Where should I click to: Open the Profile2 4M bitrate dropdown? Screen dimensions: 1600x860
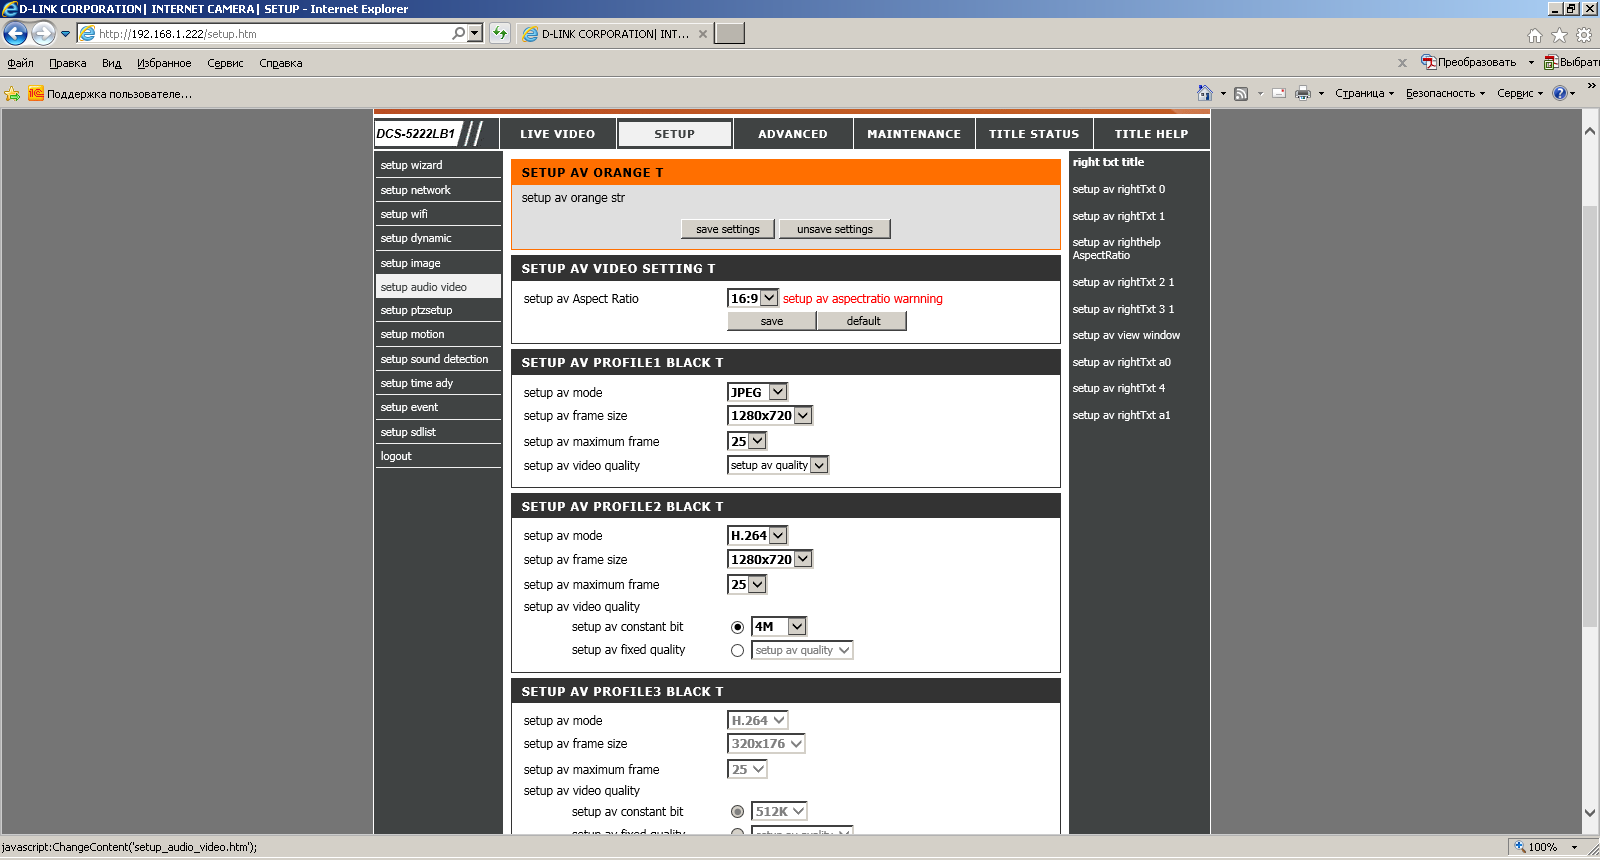click(x=778, y=627)
